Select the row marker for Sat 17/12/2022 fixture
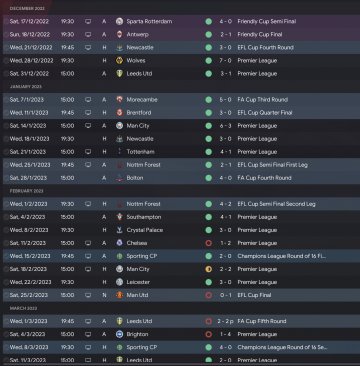 [6, 21]
